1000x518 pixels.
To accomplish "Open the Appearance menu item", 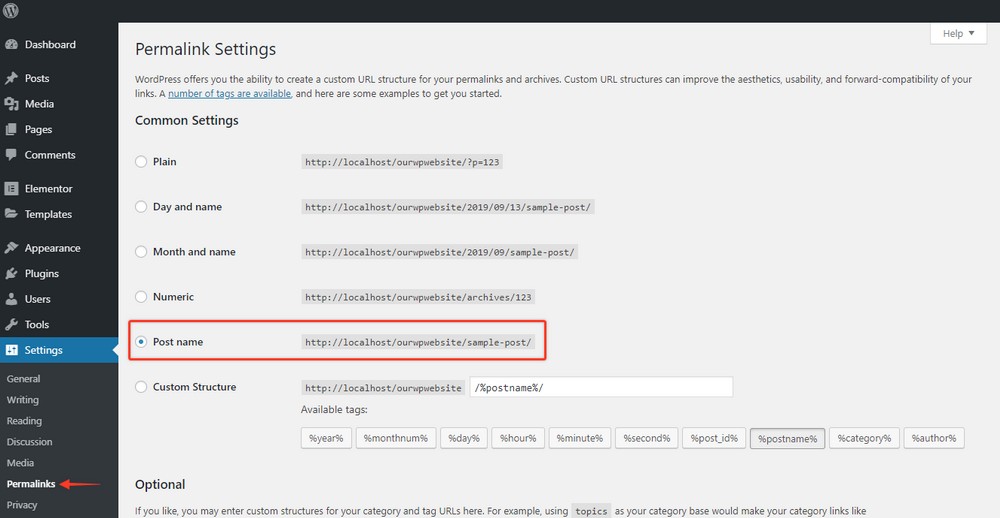I will click(x=53, y=248).
